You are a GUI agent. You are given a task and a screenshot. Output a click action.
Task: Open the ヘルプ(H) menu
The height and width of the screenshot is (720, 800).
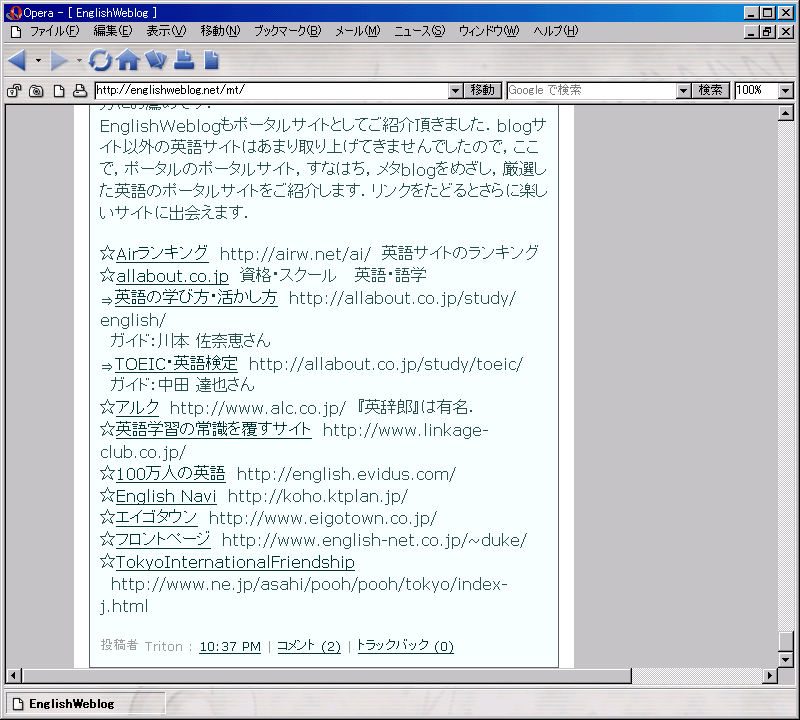point(556,32)
